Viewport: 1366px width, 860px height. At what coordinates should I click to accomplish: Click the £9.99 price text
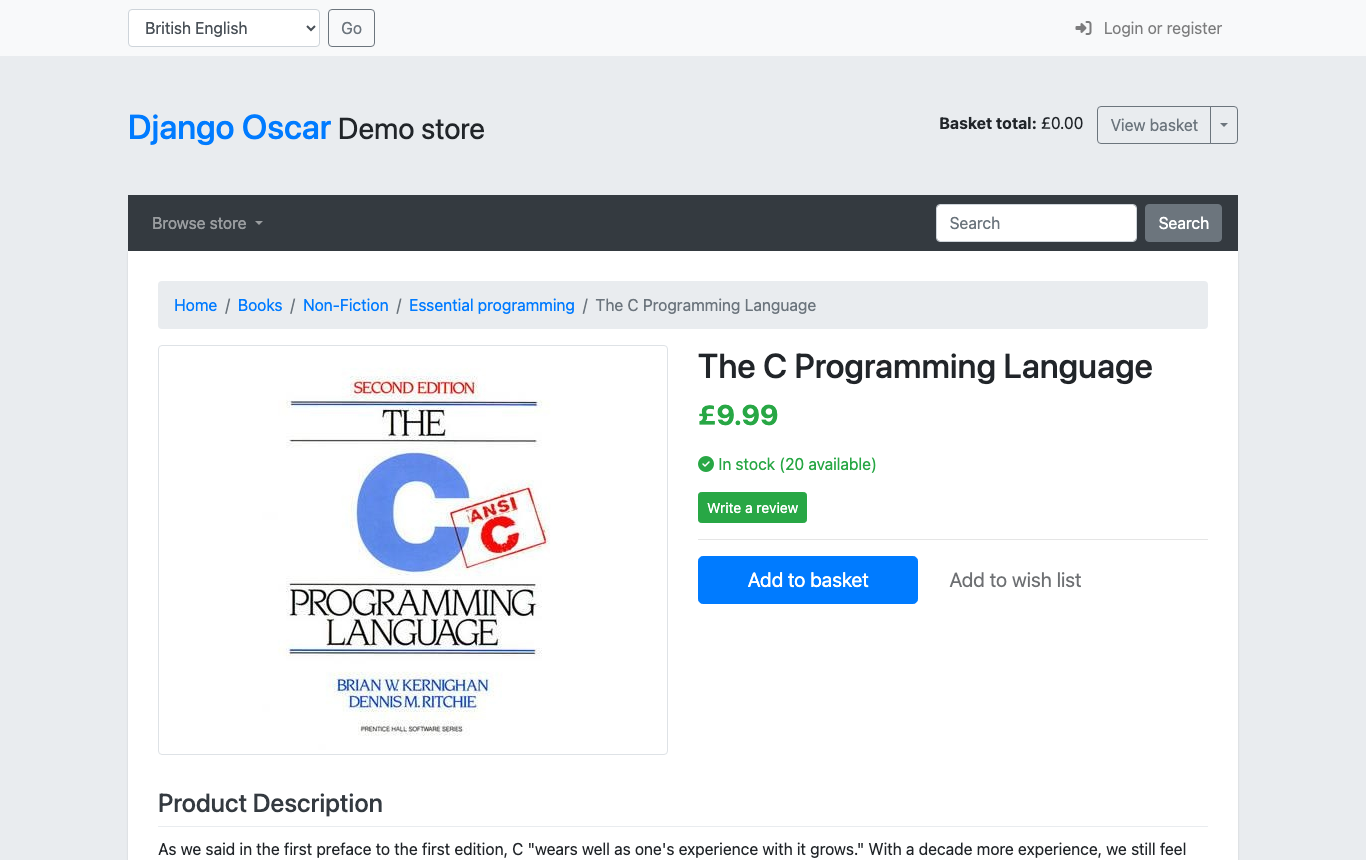[x=738, y=415]
